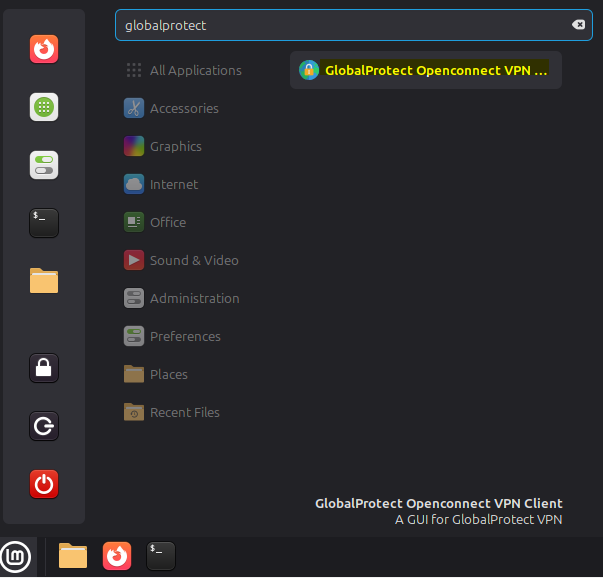Click the Linux Mint menu button in taskbar

pyautogui.click(x=17, y=556)
